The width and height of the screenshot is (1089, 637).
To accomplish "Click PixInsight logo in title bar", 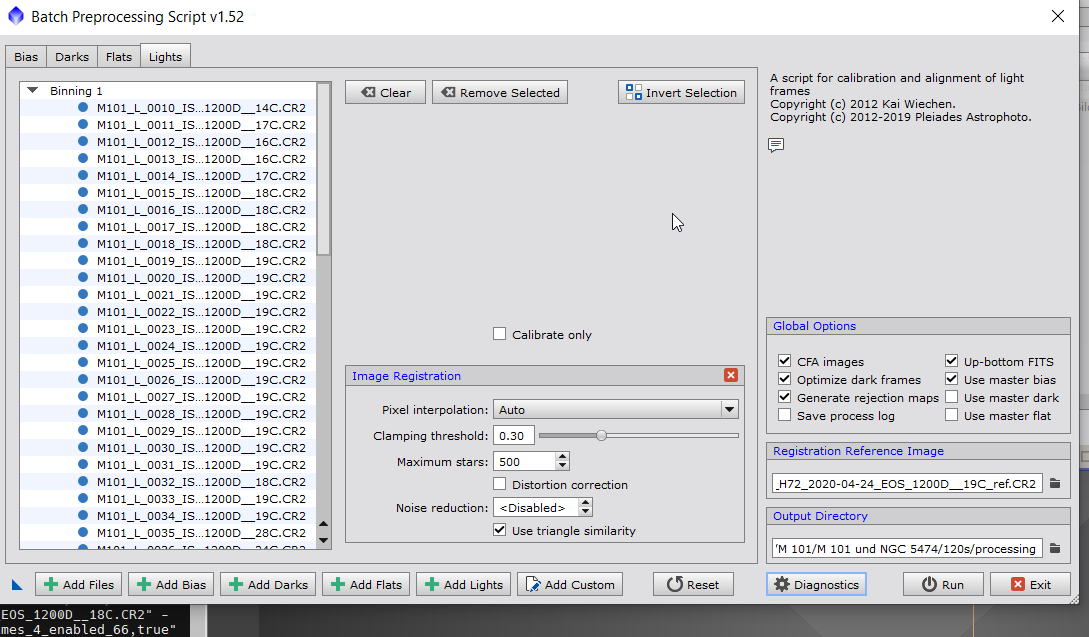I will [x=15, y=16].
